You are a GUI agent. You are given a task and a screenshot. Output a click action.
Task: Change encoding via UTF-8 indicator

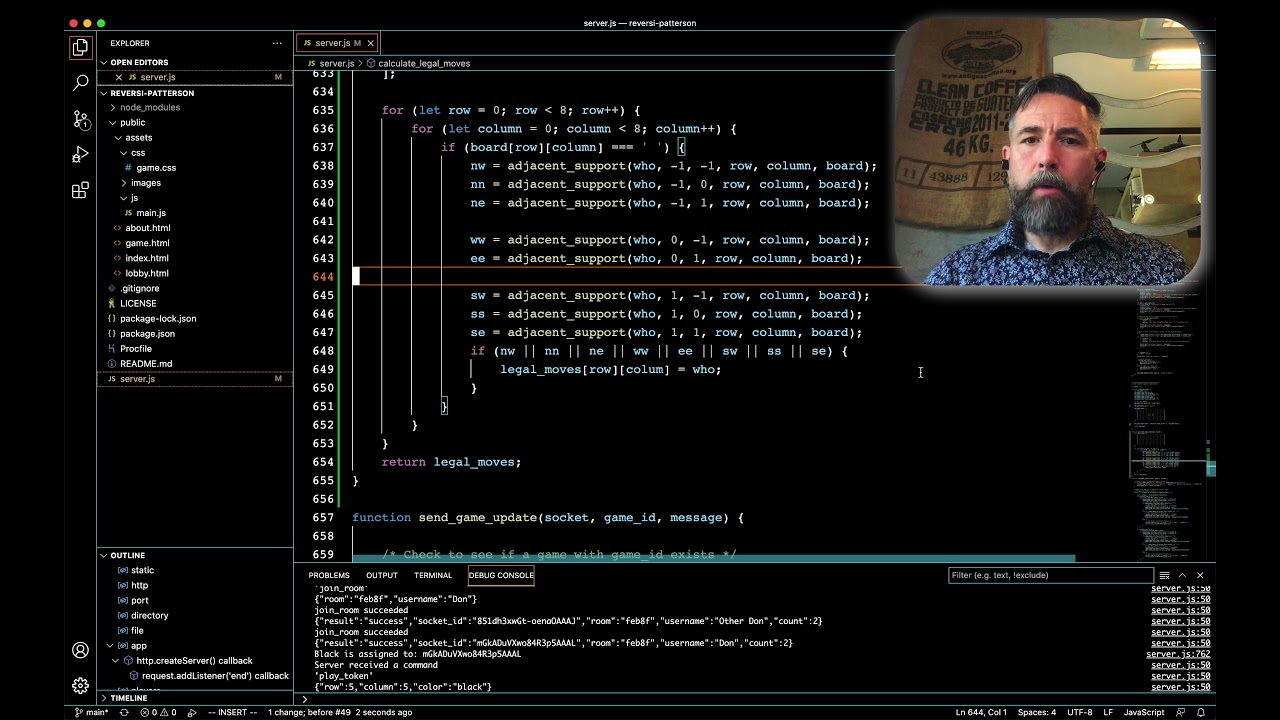point(1079,712)
